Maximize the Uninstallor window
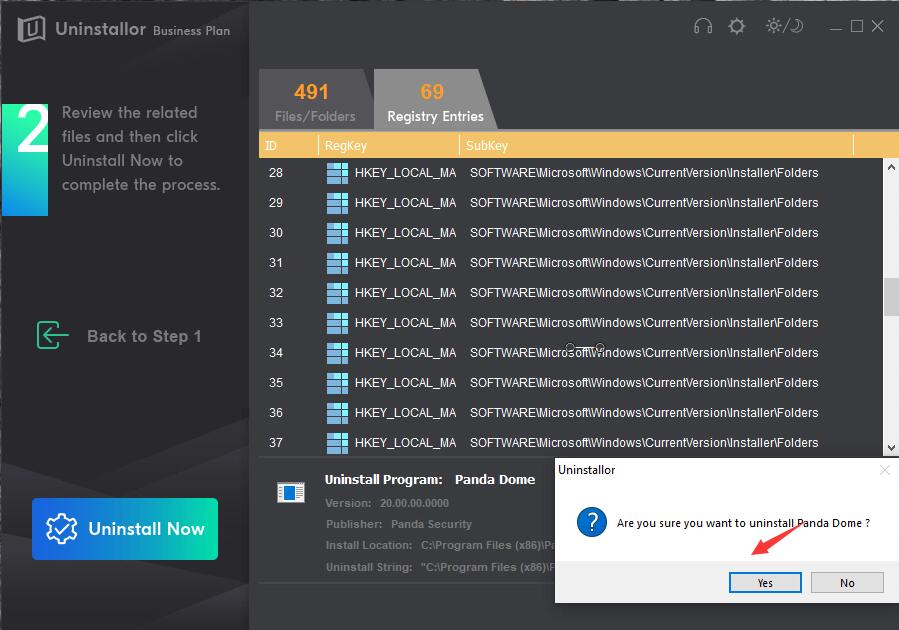The width and height of the screenshot is (899, 630). click(857, 26)
